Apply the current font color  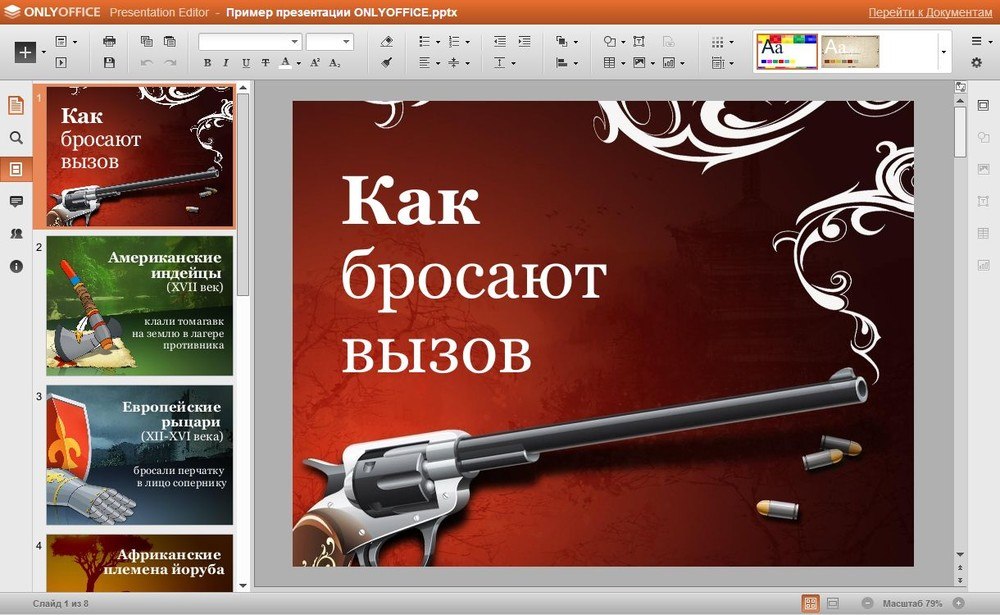click(x=285, y=63)
